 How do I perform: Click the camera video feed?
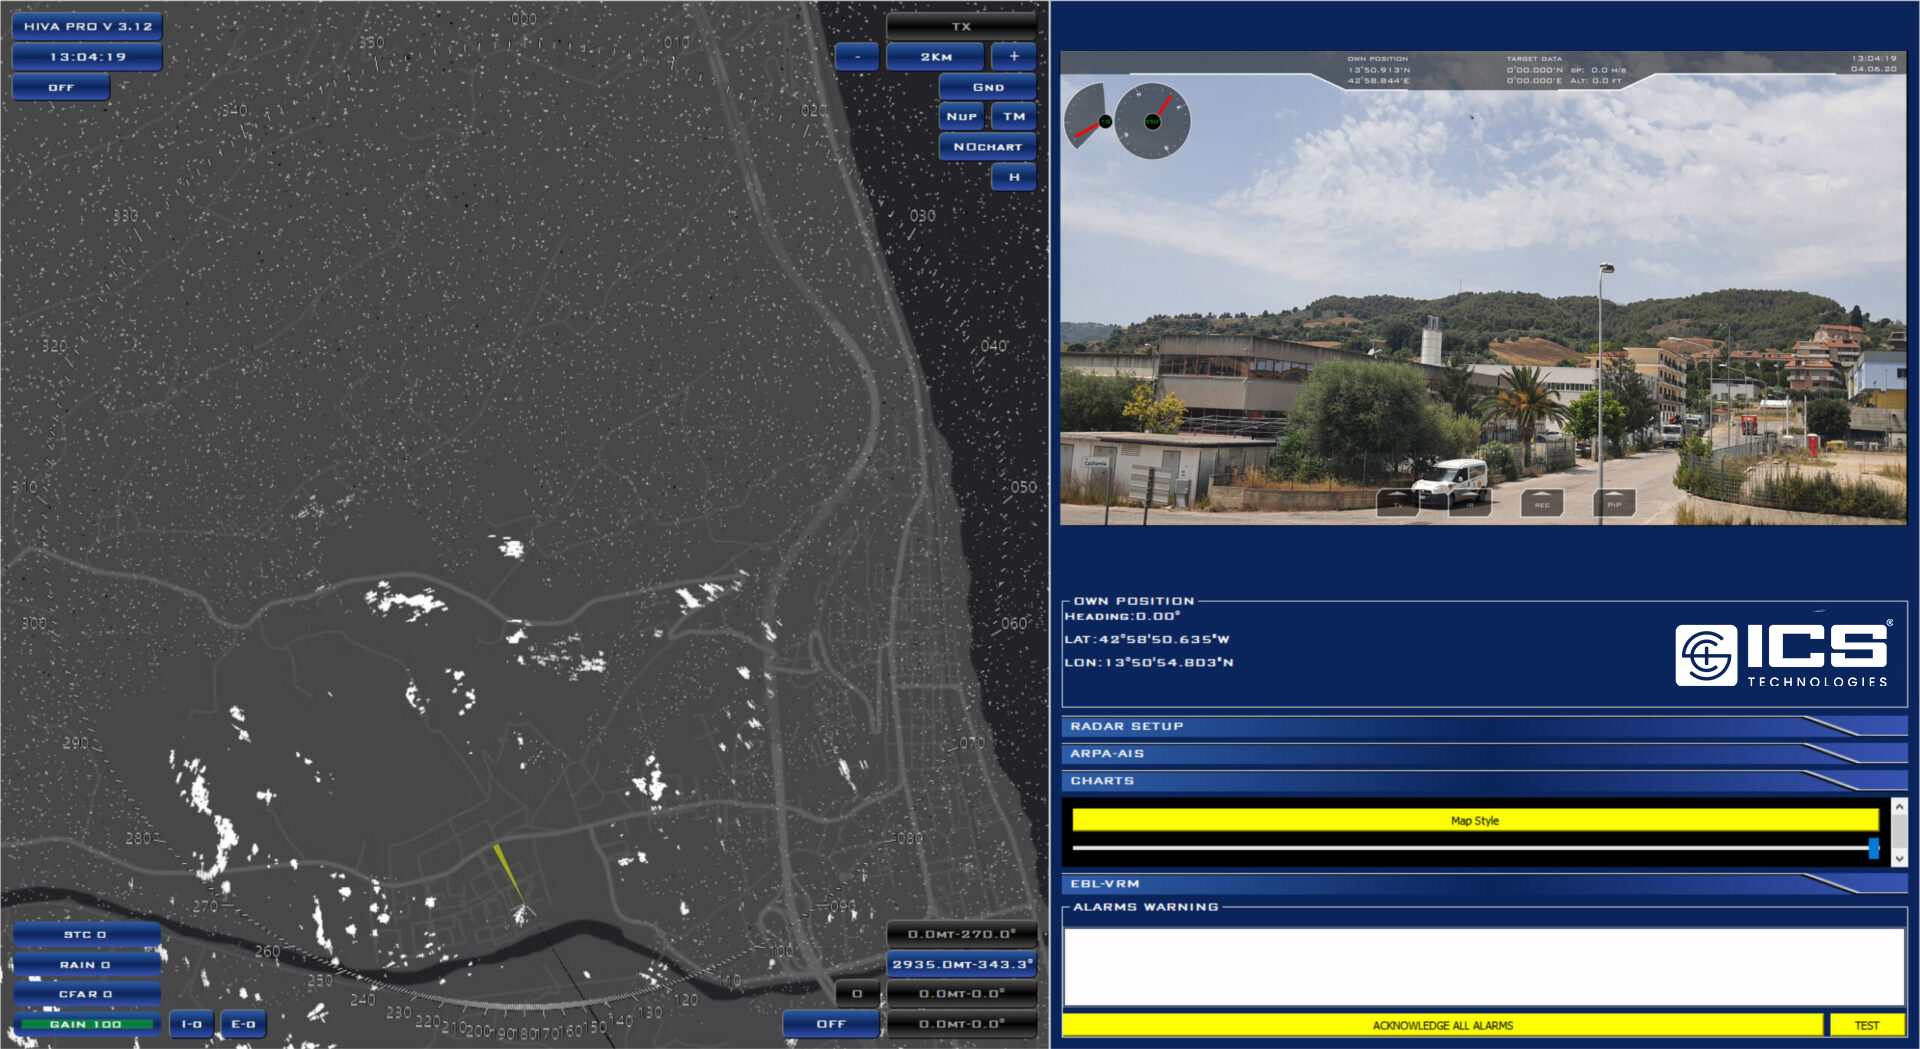coord(1484,288)
